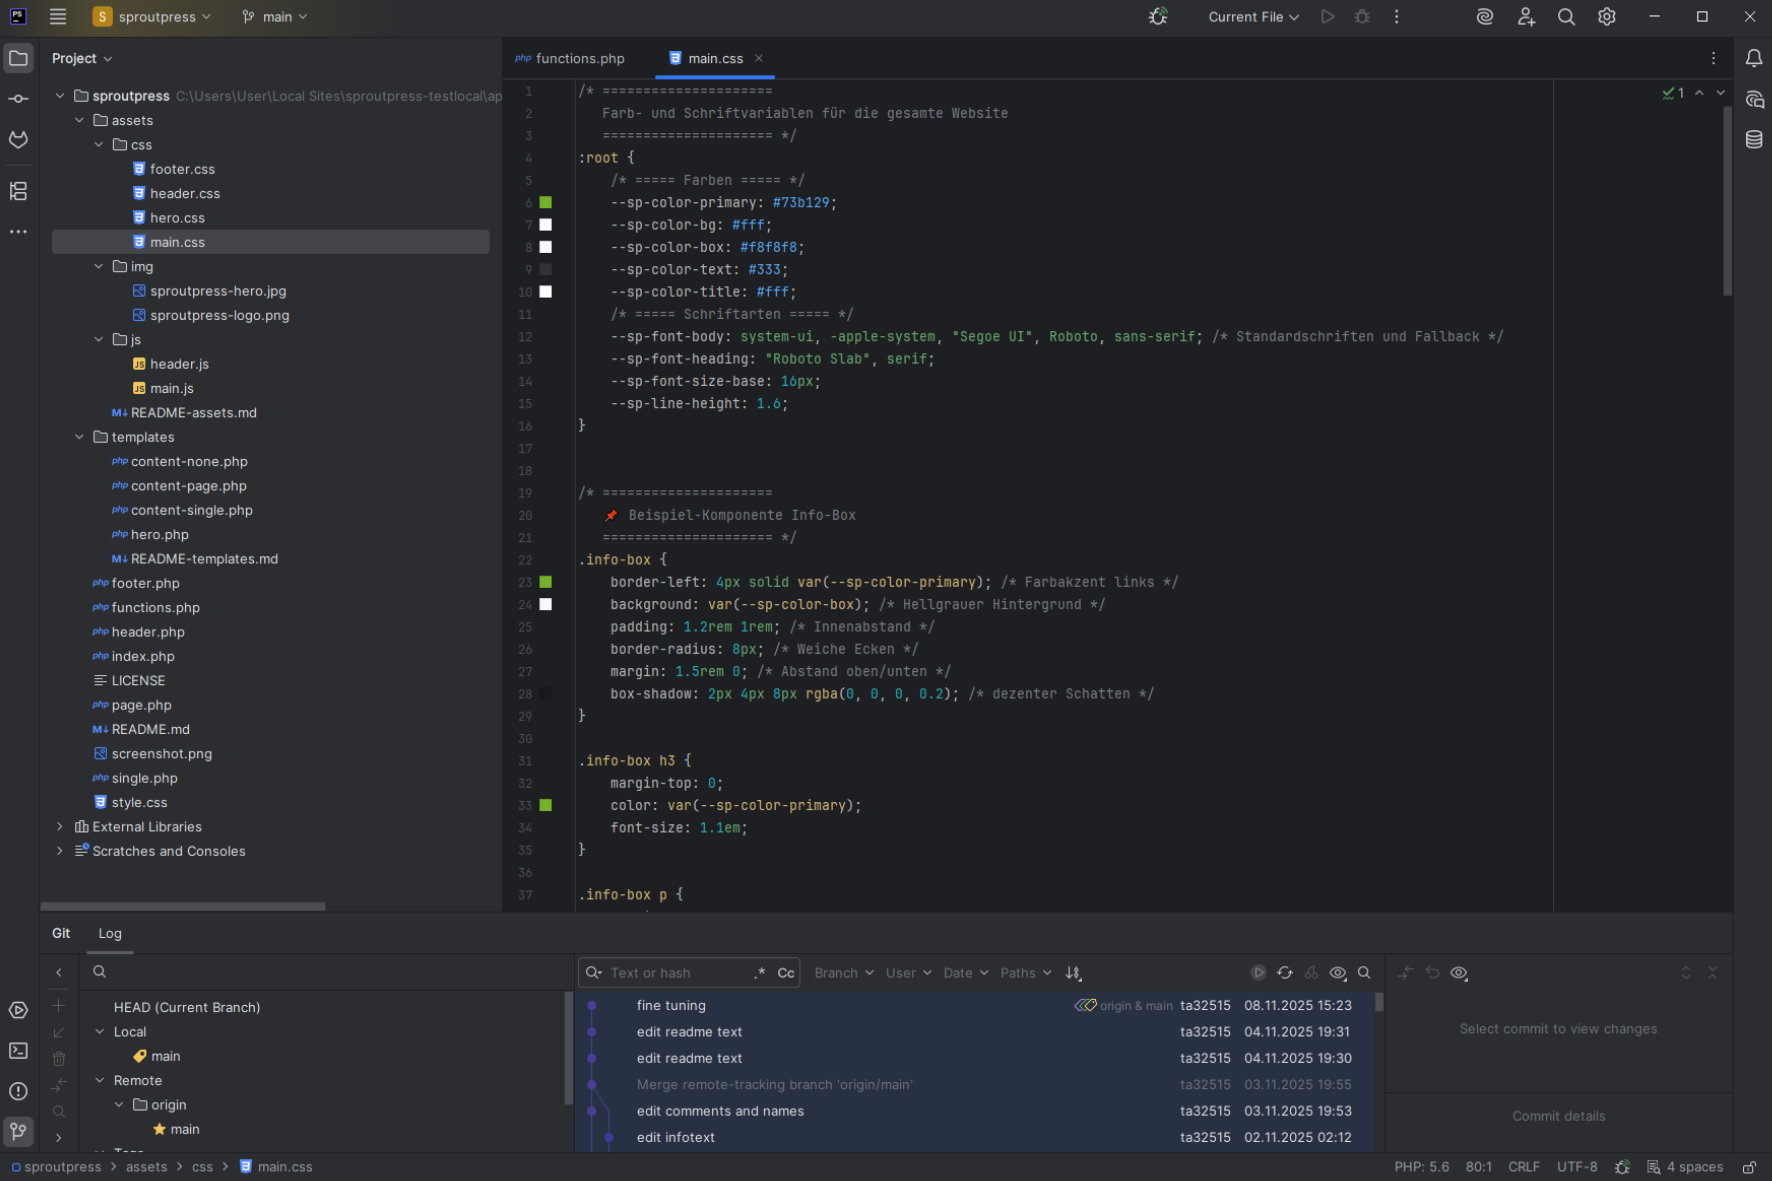The height and width of the screenshot is (1181, 1772).
Task: Select the 'fine tuning' commit
Action: 671,1005
